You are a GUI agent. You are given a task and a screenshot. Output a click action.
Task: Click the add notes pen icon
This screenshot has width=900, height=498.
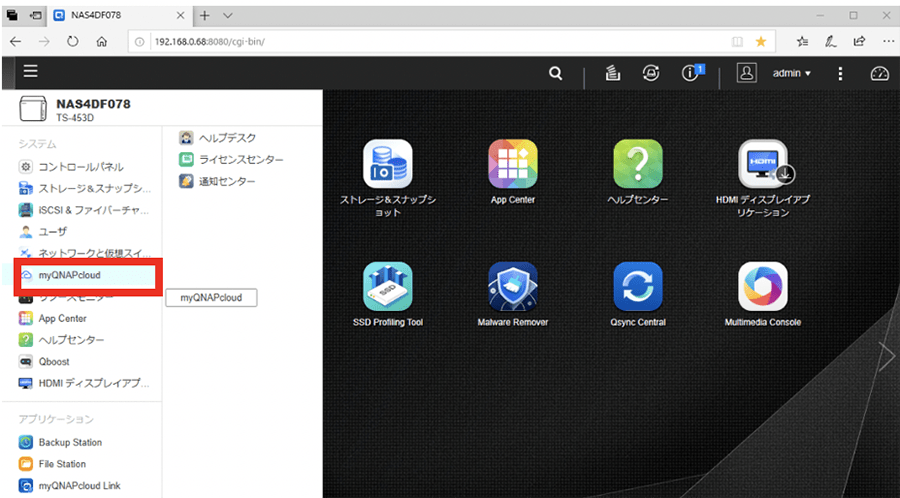(831, 41)
